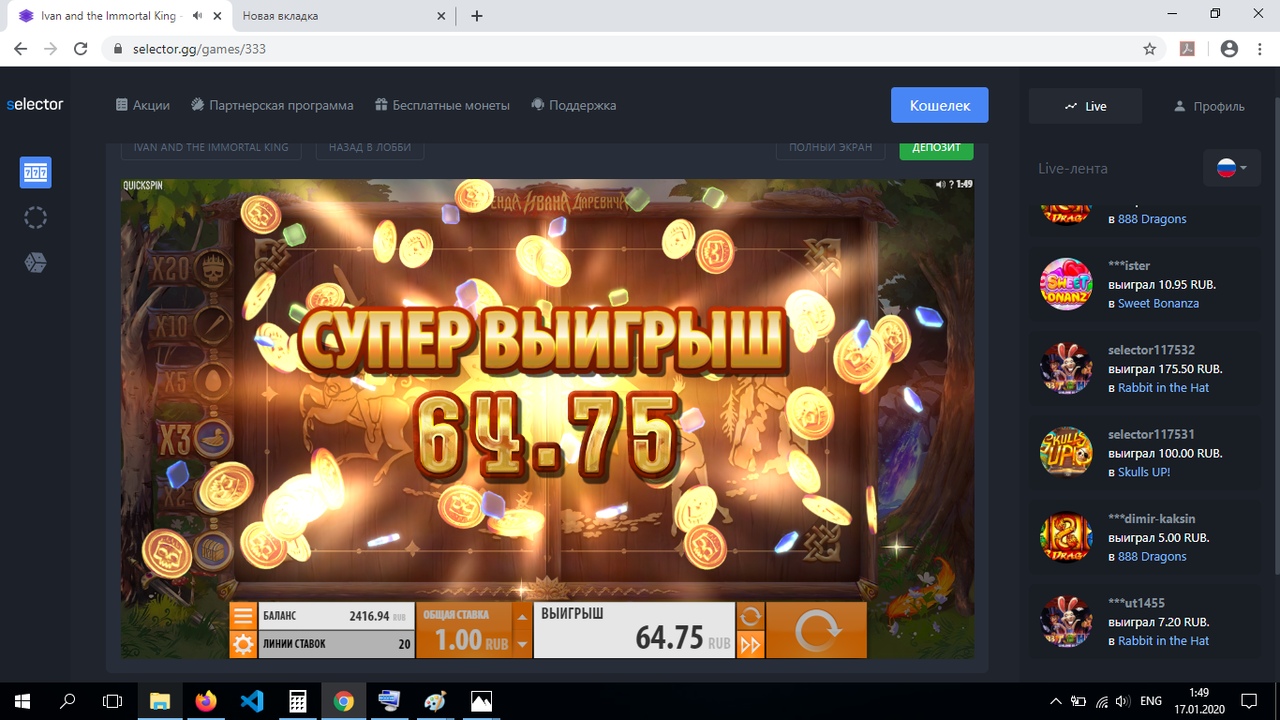The image size is (1280, 720).
Task: Open Paint from the taskbar
Action: pyautogui.click(x=436, y=701)
